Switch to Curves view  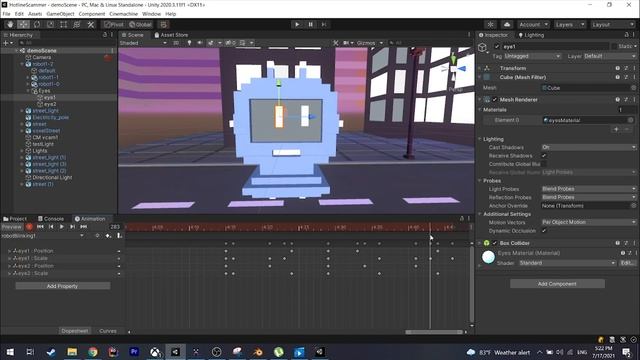coord(108,331)
